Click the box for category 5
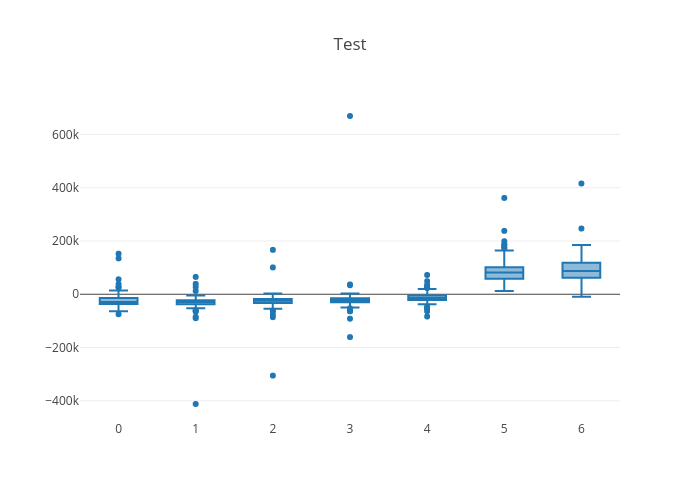This screenshot has height=500, width=700. pos(504,273)
